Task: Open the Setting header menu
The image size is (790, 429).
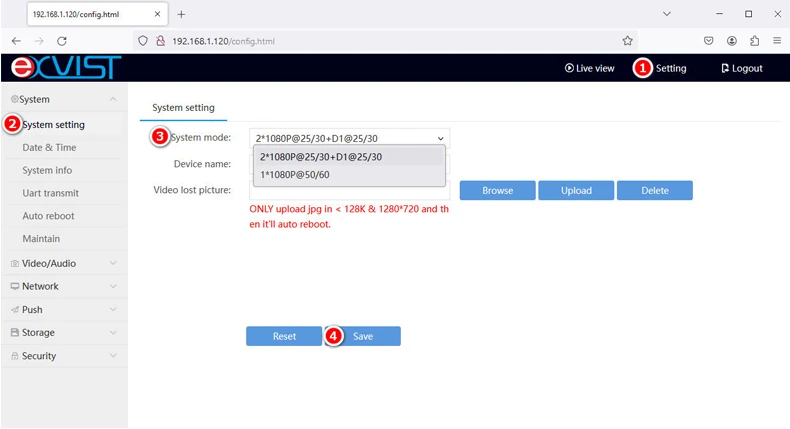Action: point(671,68)
